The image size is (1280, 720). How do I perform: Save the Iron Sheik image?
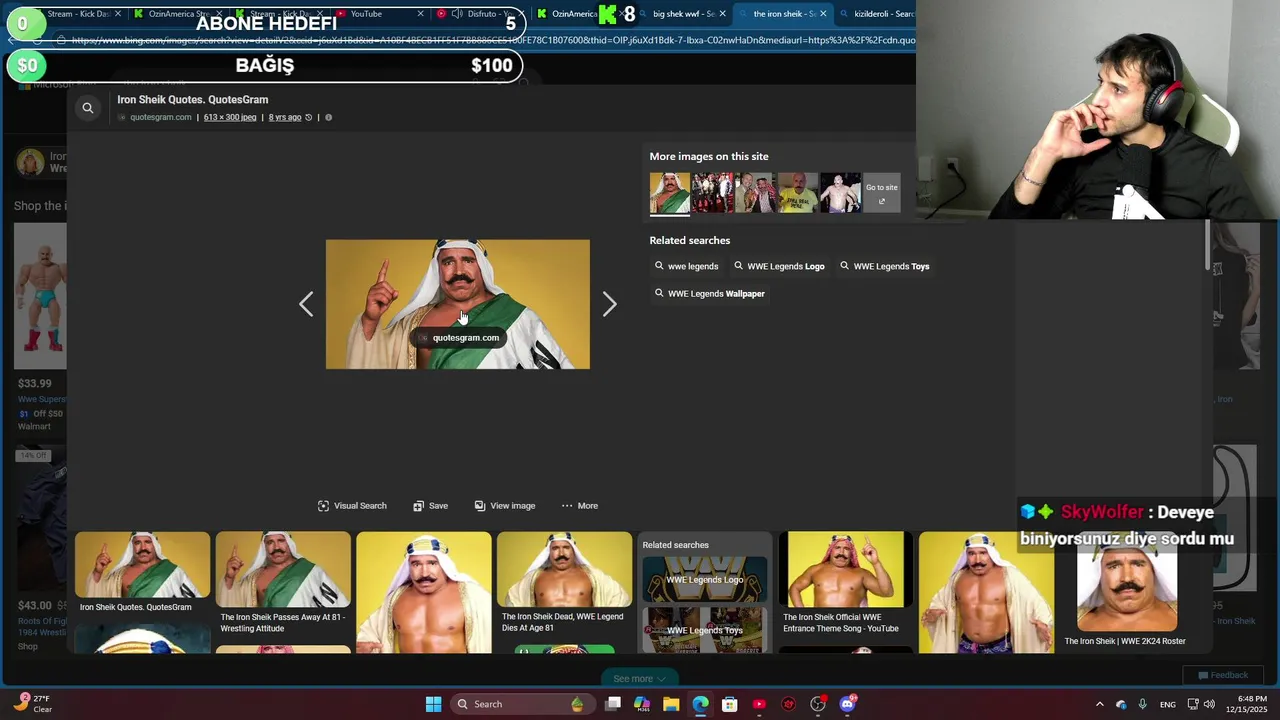(430, 506)
